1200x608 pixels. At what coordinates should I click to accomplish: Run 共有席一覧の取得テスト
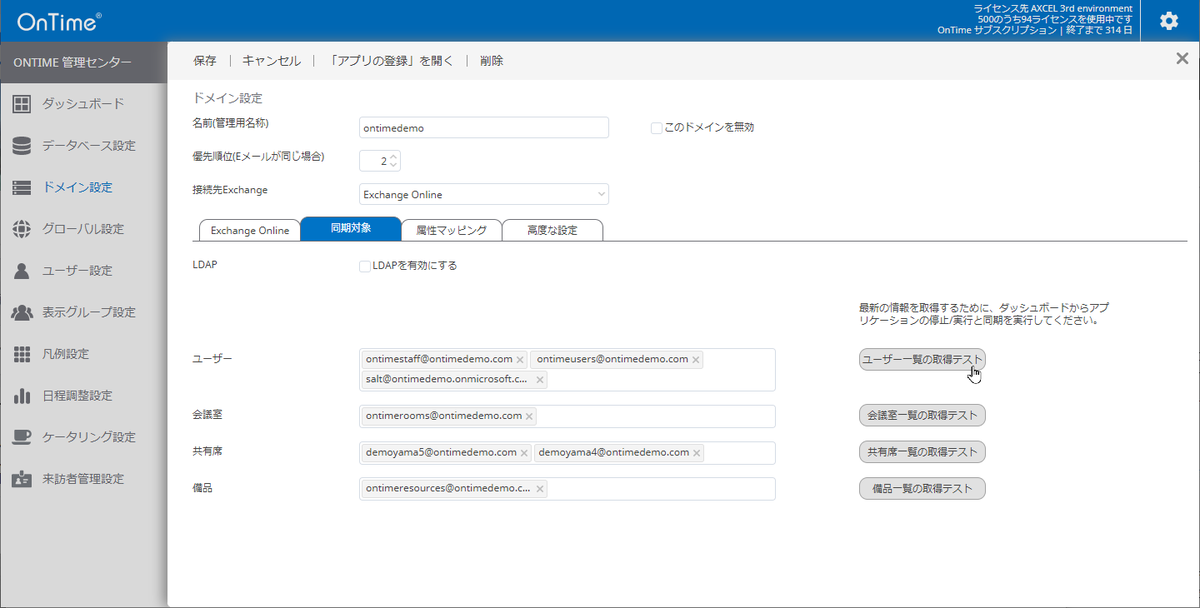click(x=922, y=452)
